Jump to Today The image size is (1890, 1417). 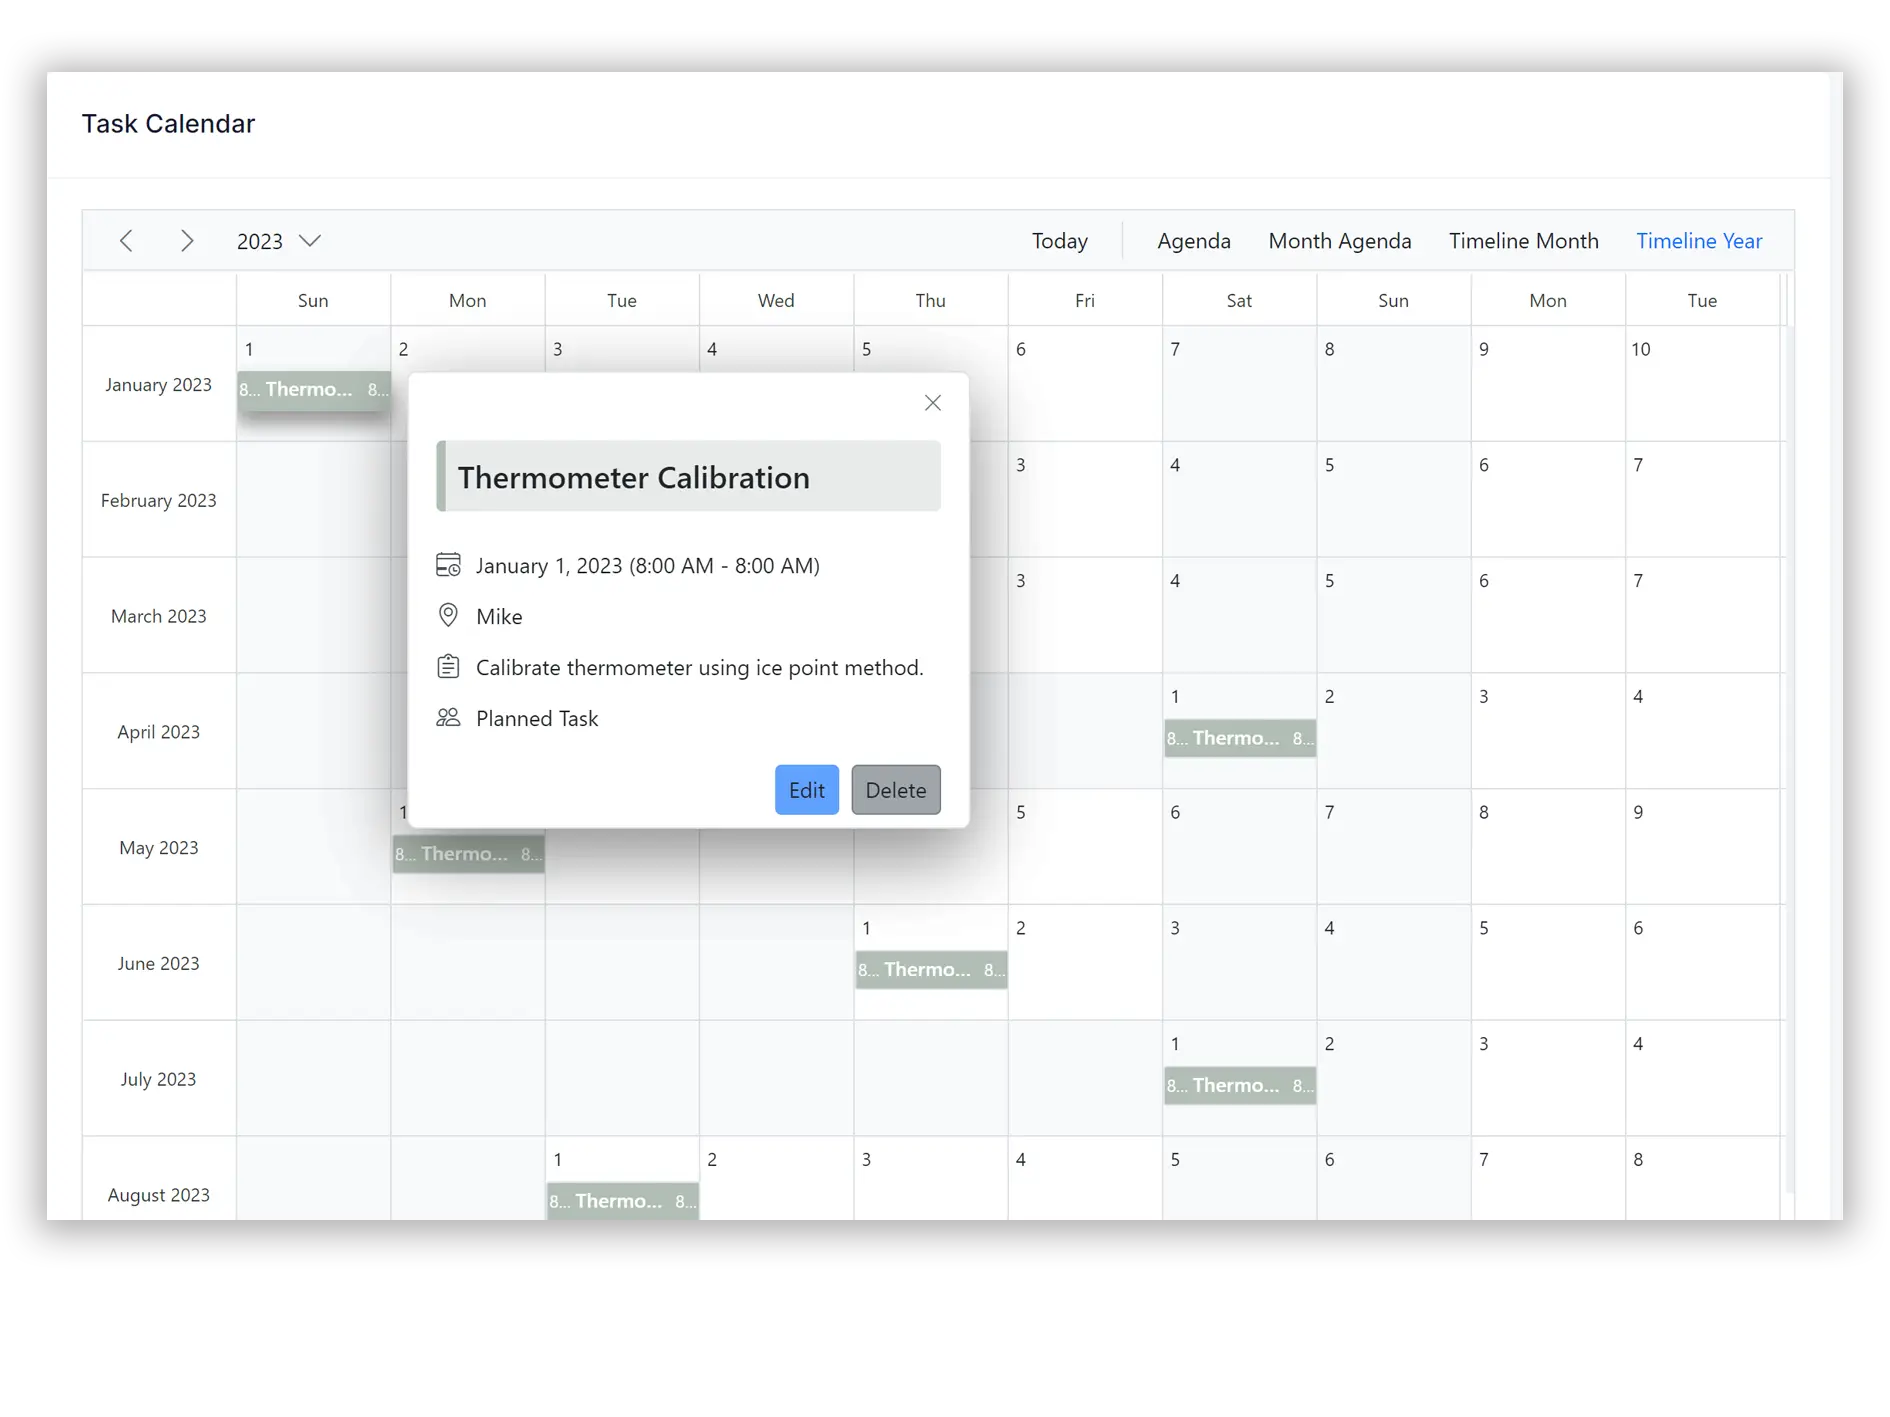(1059, 241)
